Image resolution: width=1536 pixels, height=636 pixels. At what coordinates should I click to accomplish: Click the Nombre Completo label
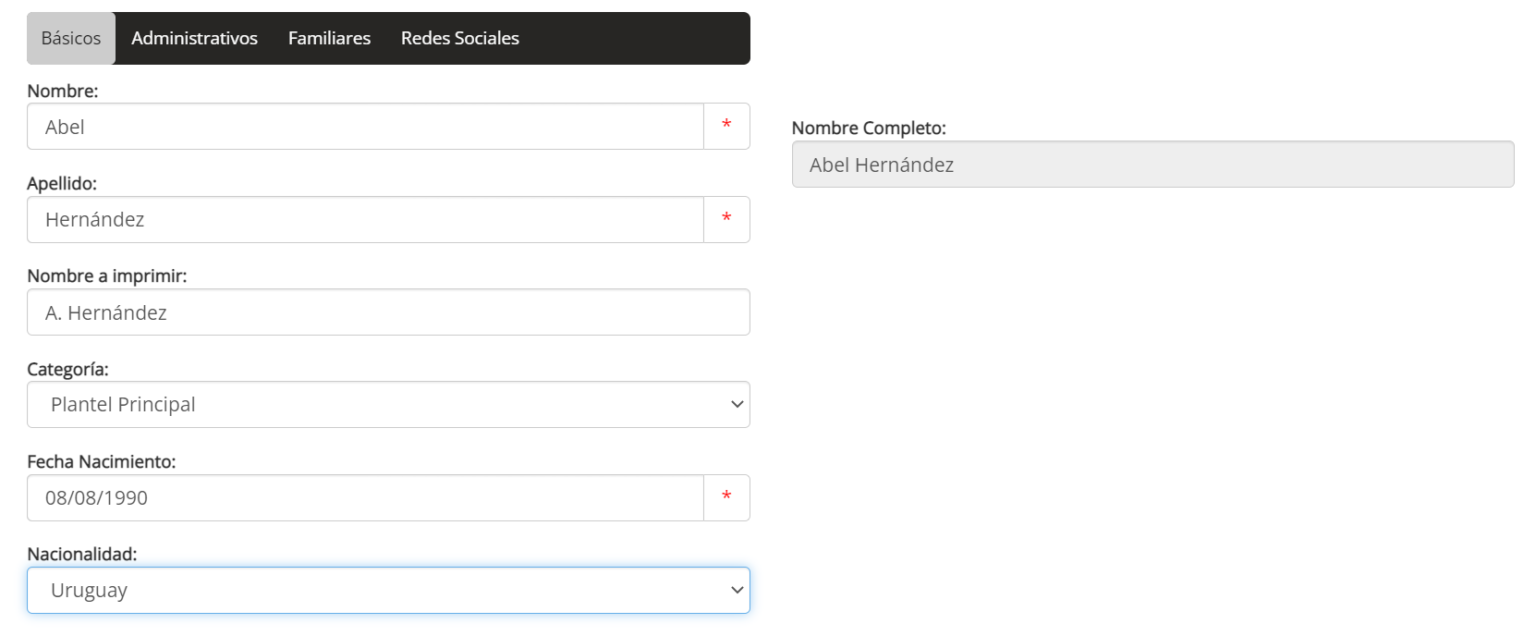869,128
